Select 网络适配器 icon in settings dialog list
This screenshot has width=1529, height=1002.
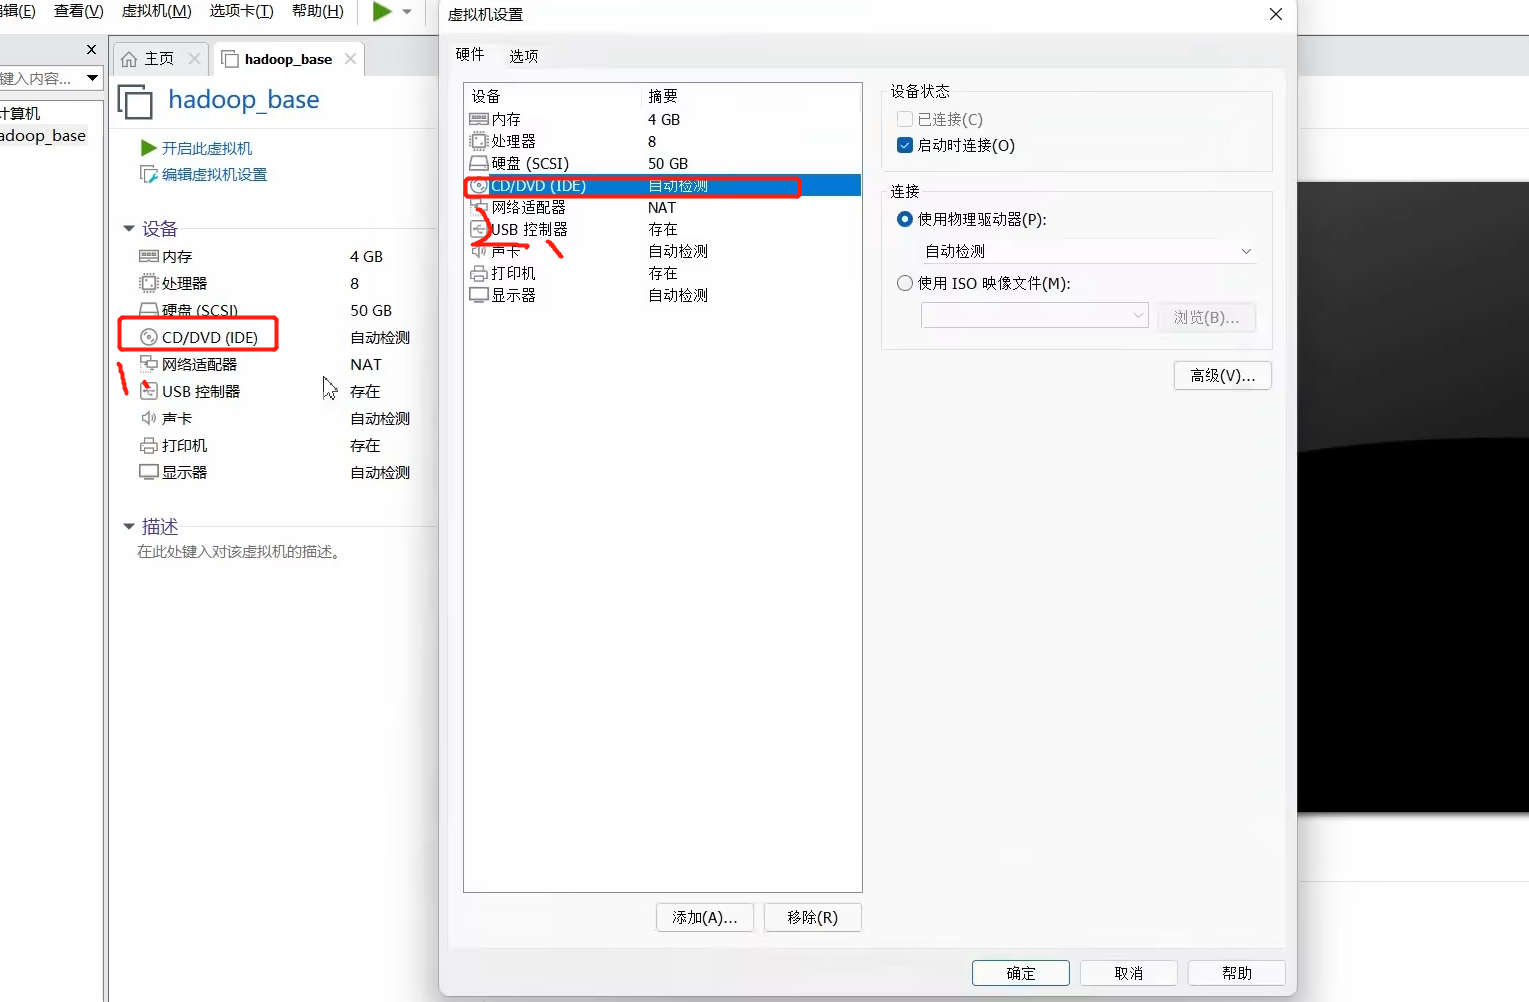pyautogui.click(x=479, y=207)
